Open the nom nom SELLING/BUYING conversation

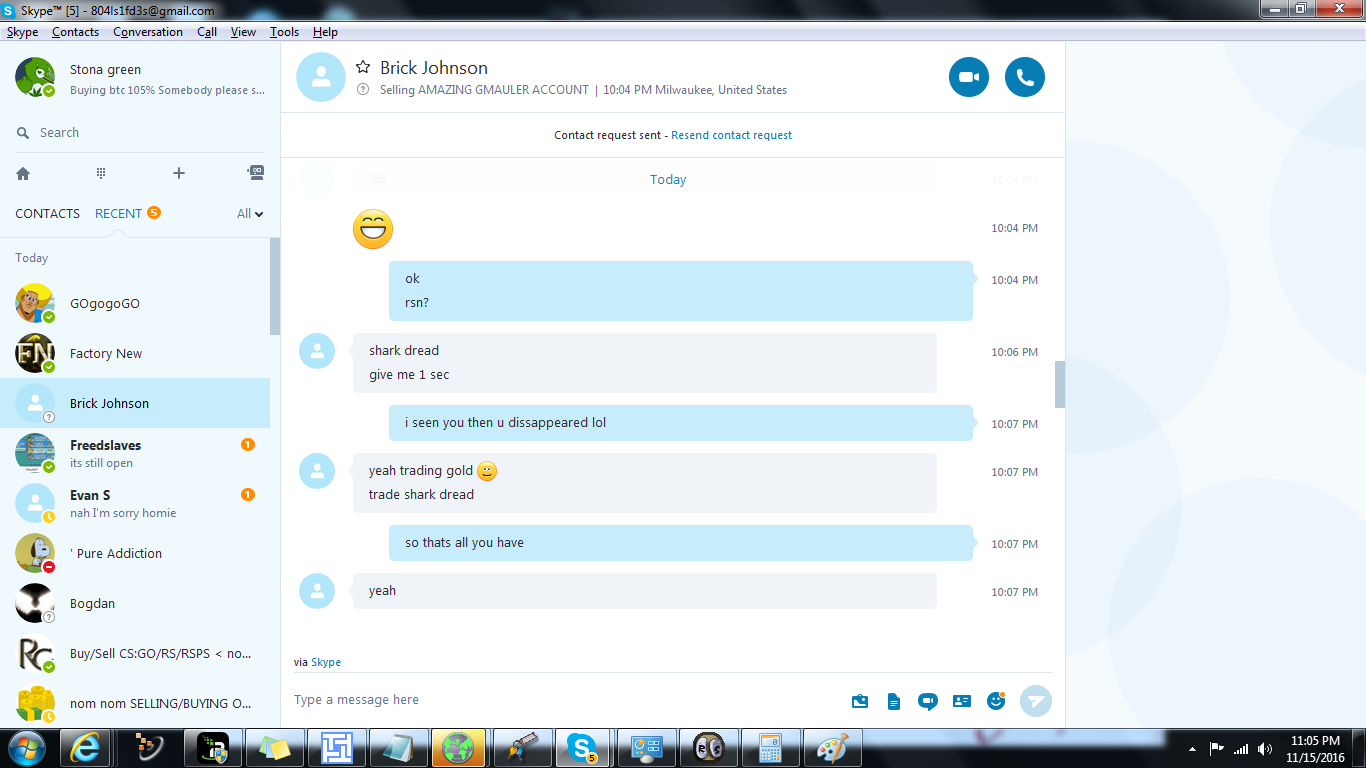[x=135, y=703]
